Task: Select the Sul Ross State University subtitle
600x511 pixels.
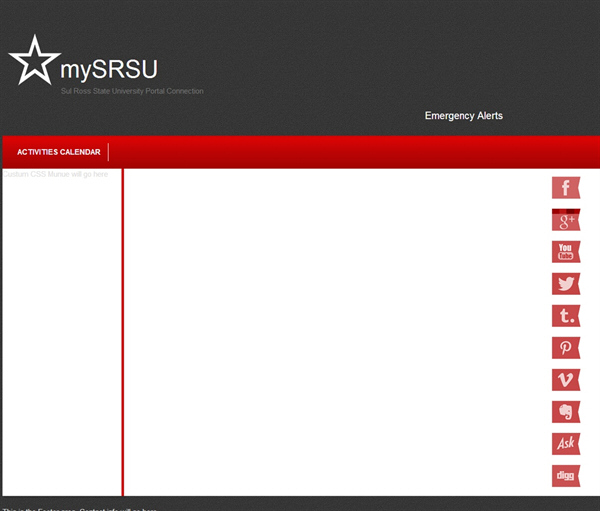Action: 132,91
